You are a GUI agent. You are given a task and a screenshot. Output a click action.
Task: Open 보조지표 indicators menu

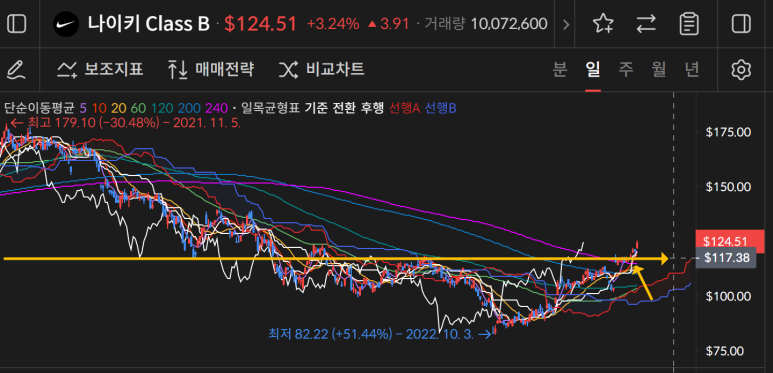point(100,69)
